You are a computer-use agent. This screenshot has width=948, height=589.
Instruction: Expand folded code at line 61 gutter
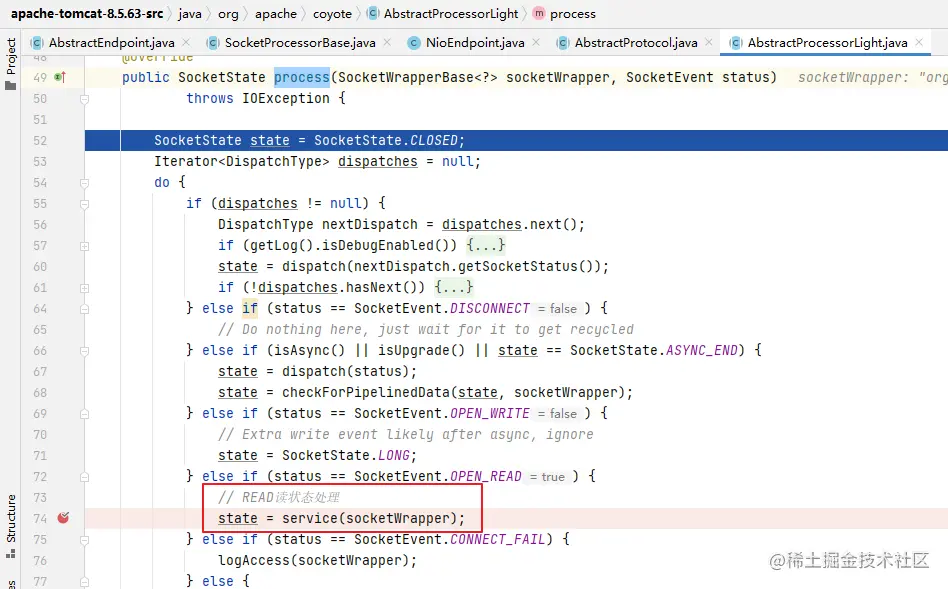pyautogui.click(x=85, y=288)
